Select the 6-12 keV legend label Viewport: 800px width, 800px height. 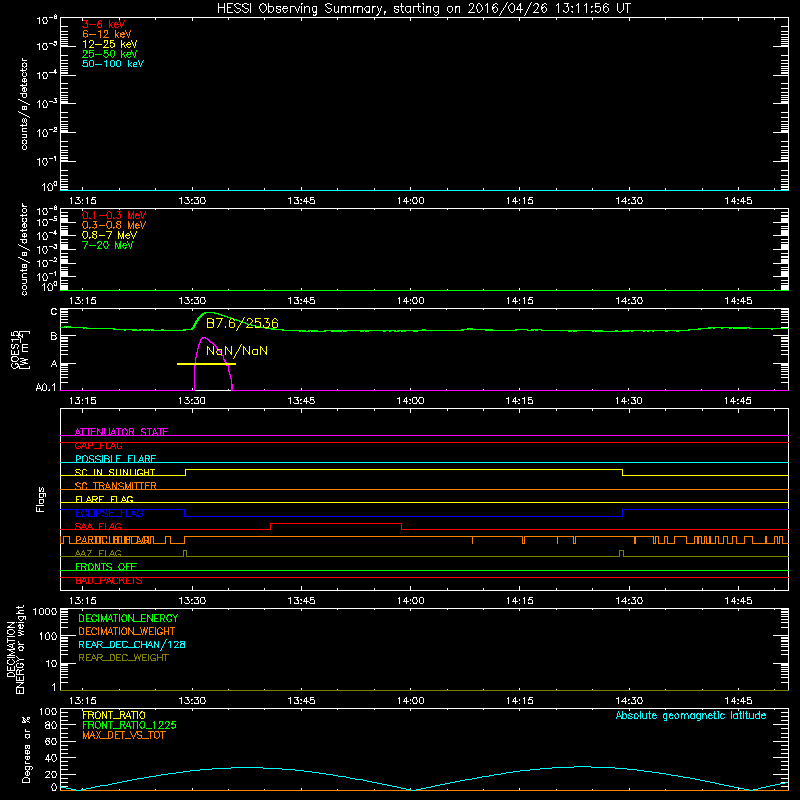pyautogui.click(x=107, y=34)
